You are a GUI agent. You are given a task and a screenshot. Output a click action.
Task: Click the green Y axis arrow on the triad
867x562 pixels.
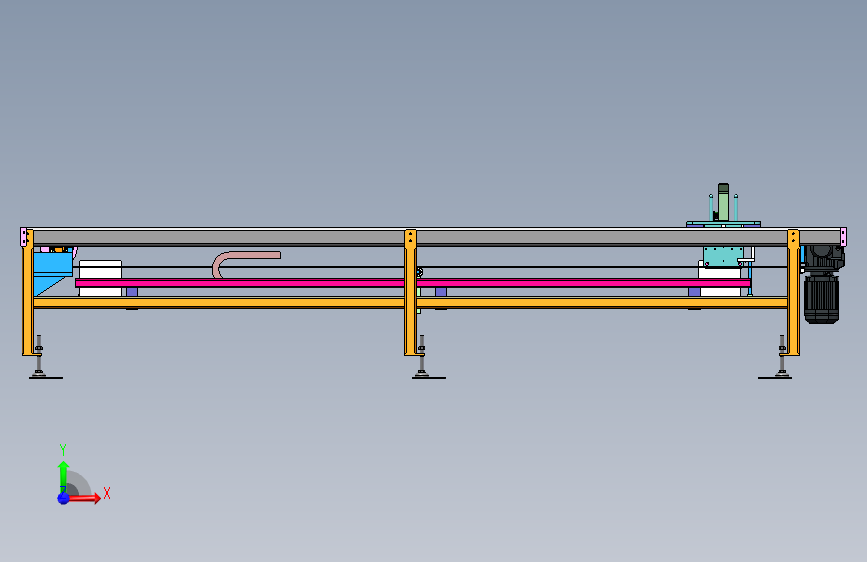tap(63, 476)
